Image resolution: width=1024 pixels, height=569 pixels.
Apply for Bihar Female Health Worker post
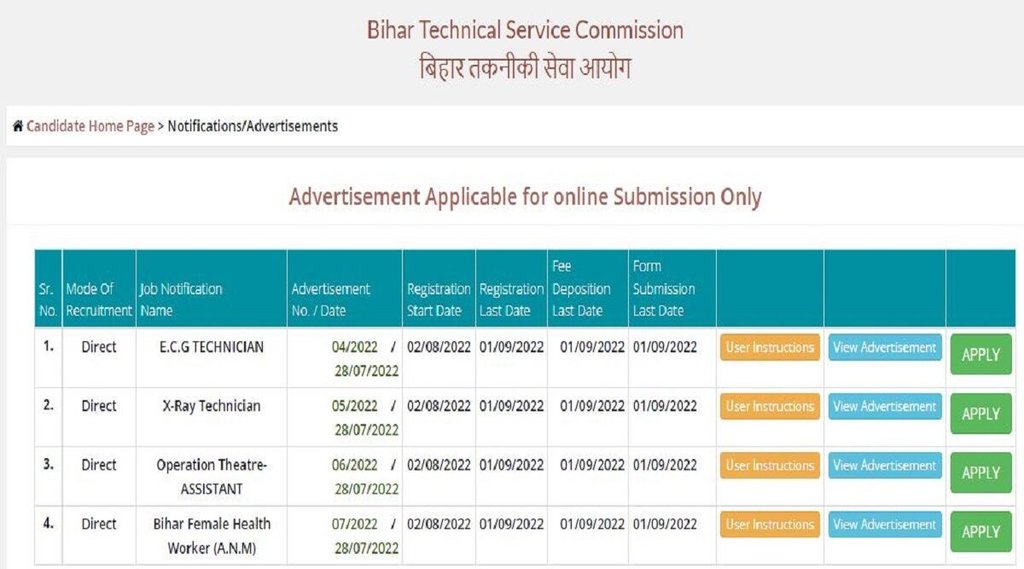980,531
